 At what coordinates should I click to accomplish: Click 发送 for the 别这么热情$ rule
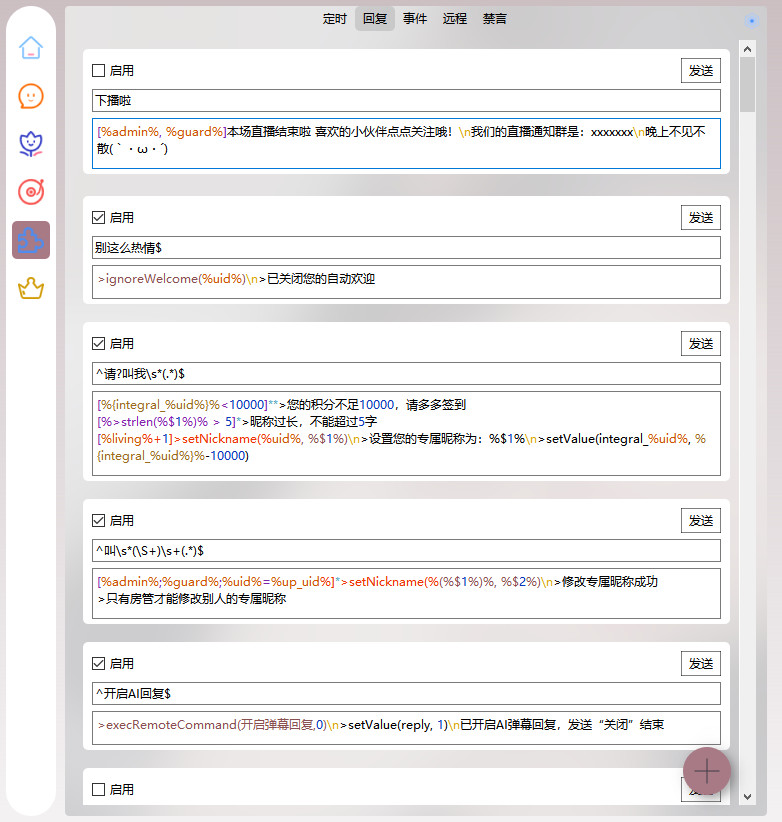701,218
